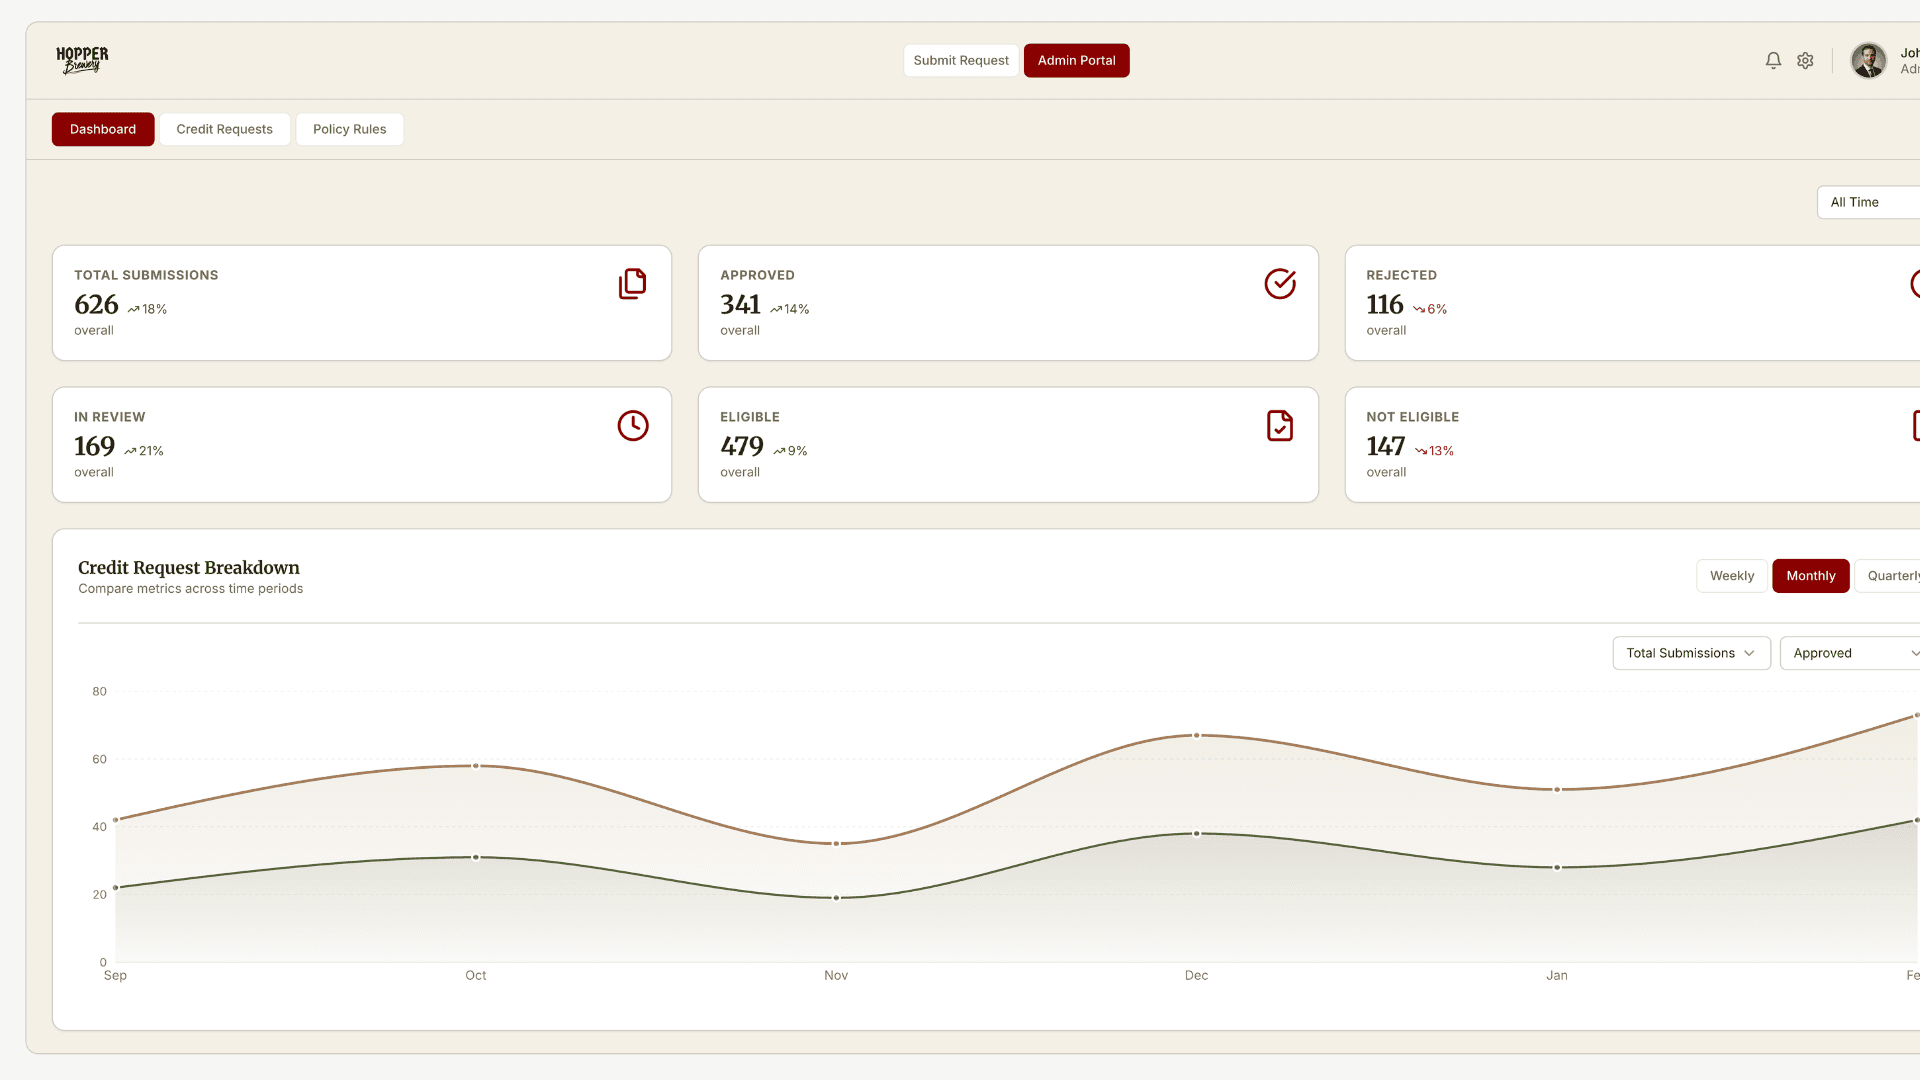This screenshot has width=1920, height=1080.
Task: Switch chart view to Quarterly
Action: (x=1890, y=576)
